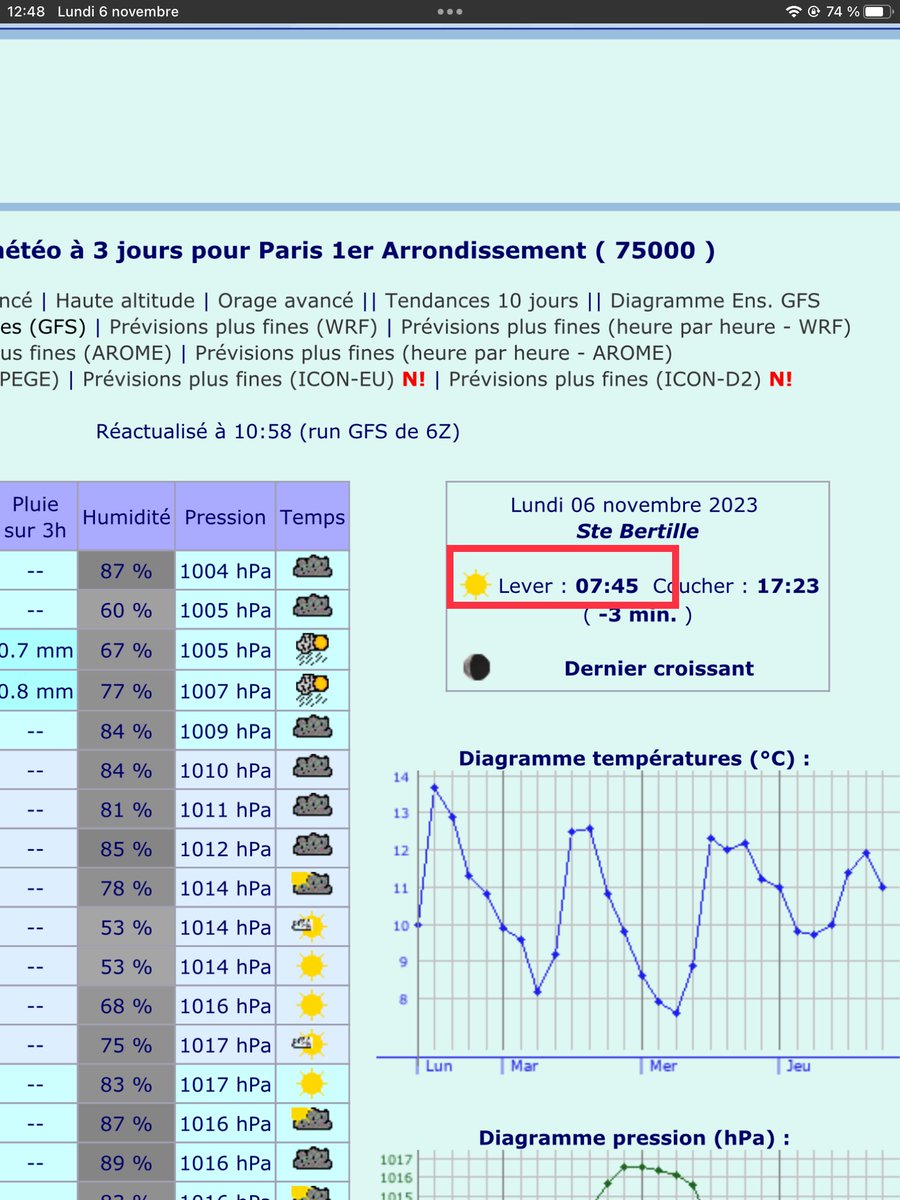Click the Jeu day label under the temperature chart

point(798,1066)
